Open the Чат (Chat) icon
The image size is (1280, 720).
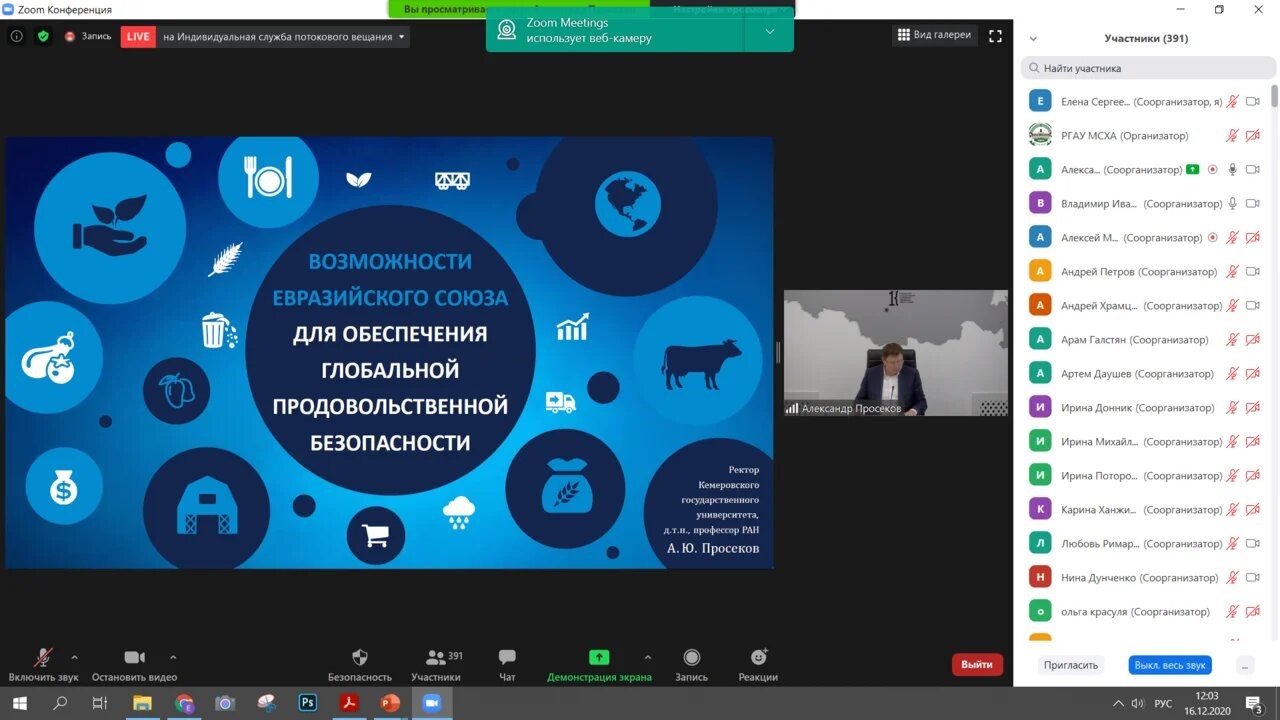point(507,658)
